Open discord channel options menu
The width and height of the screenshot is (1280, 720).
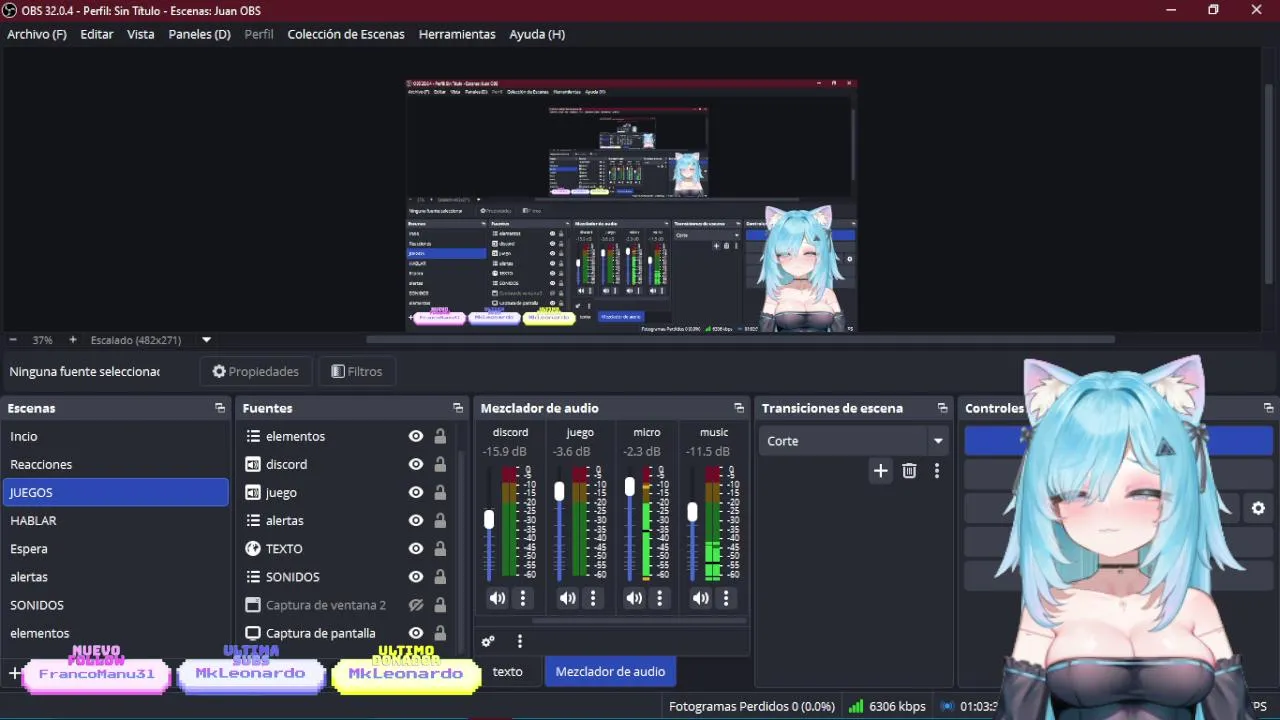click(522, 598)
